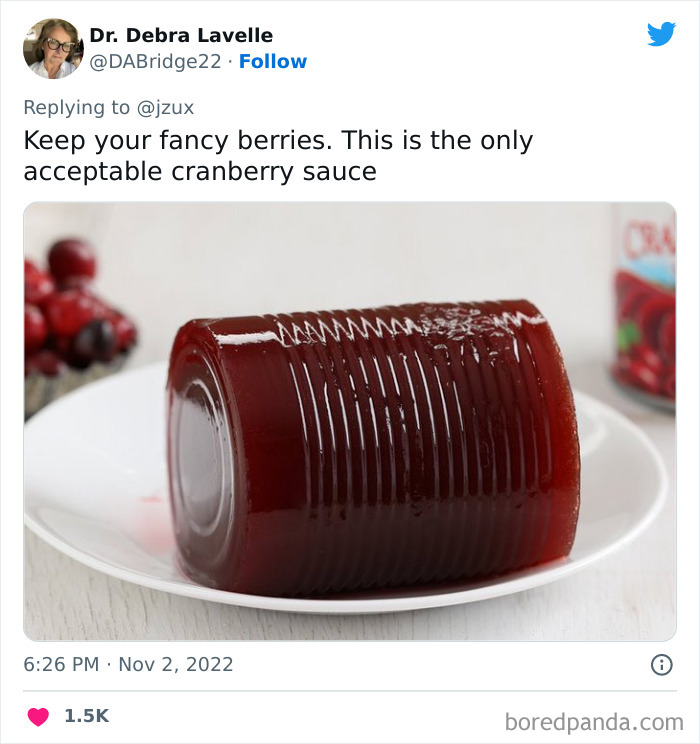Open the 6:26 PM timestamp link
The width and height of the screenshot is (700, 744).
(61, 664)
